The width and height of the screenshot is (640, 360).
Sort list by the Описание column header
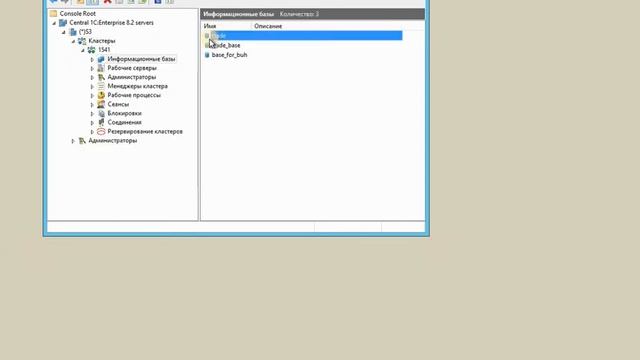(x=268, y=26)
